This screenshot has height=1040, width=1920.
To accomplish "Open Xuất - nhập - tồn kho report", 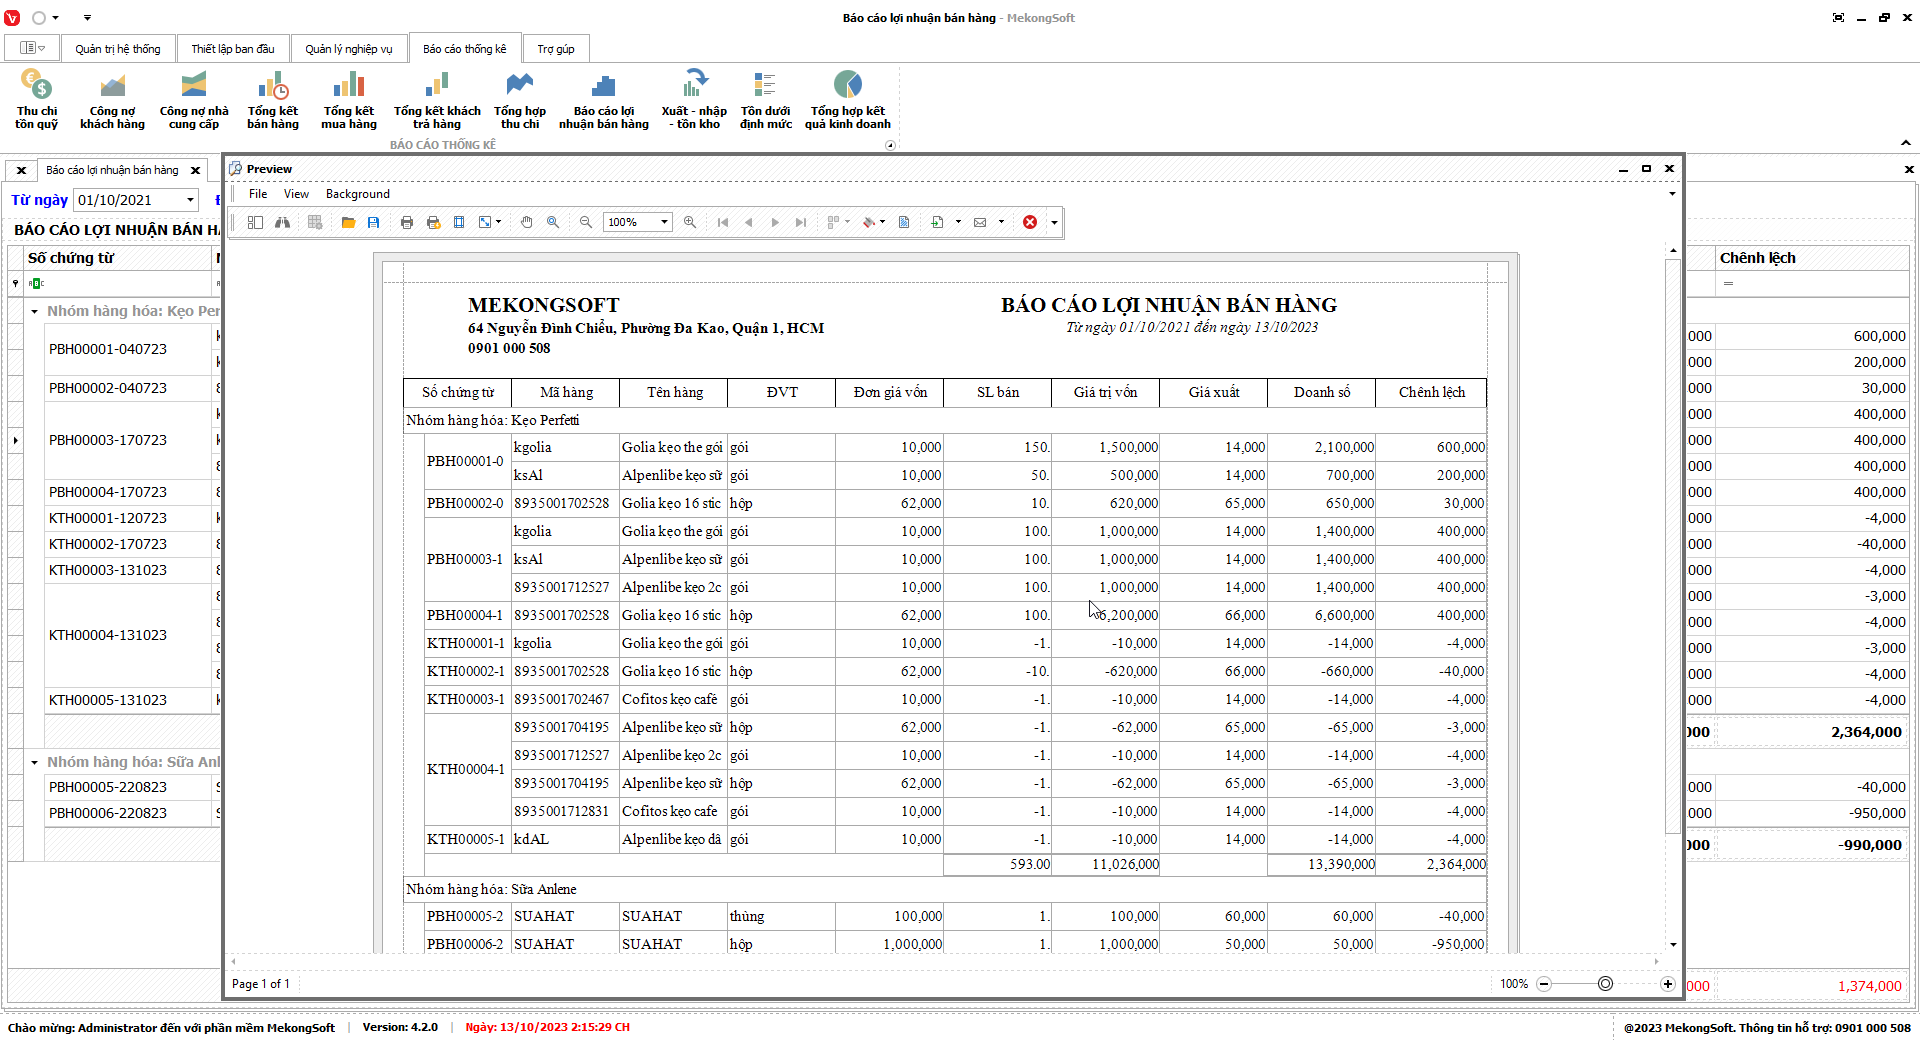I will [694, 99].
